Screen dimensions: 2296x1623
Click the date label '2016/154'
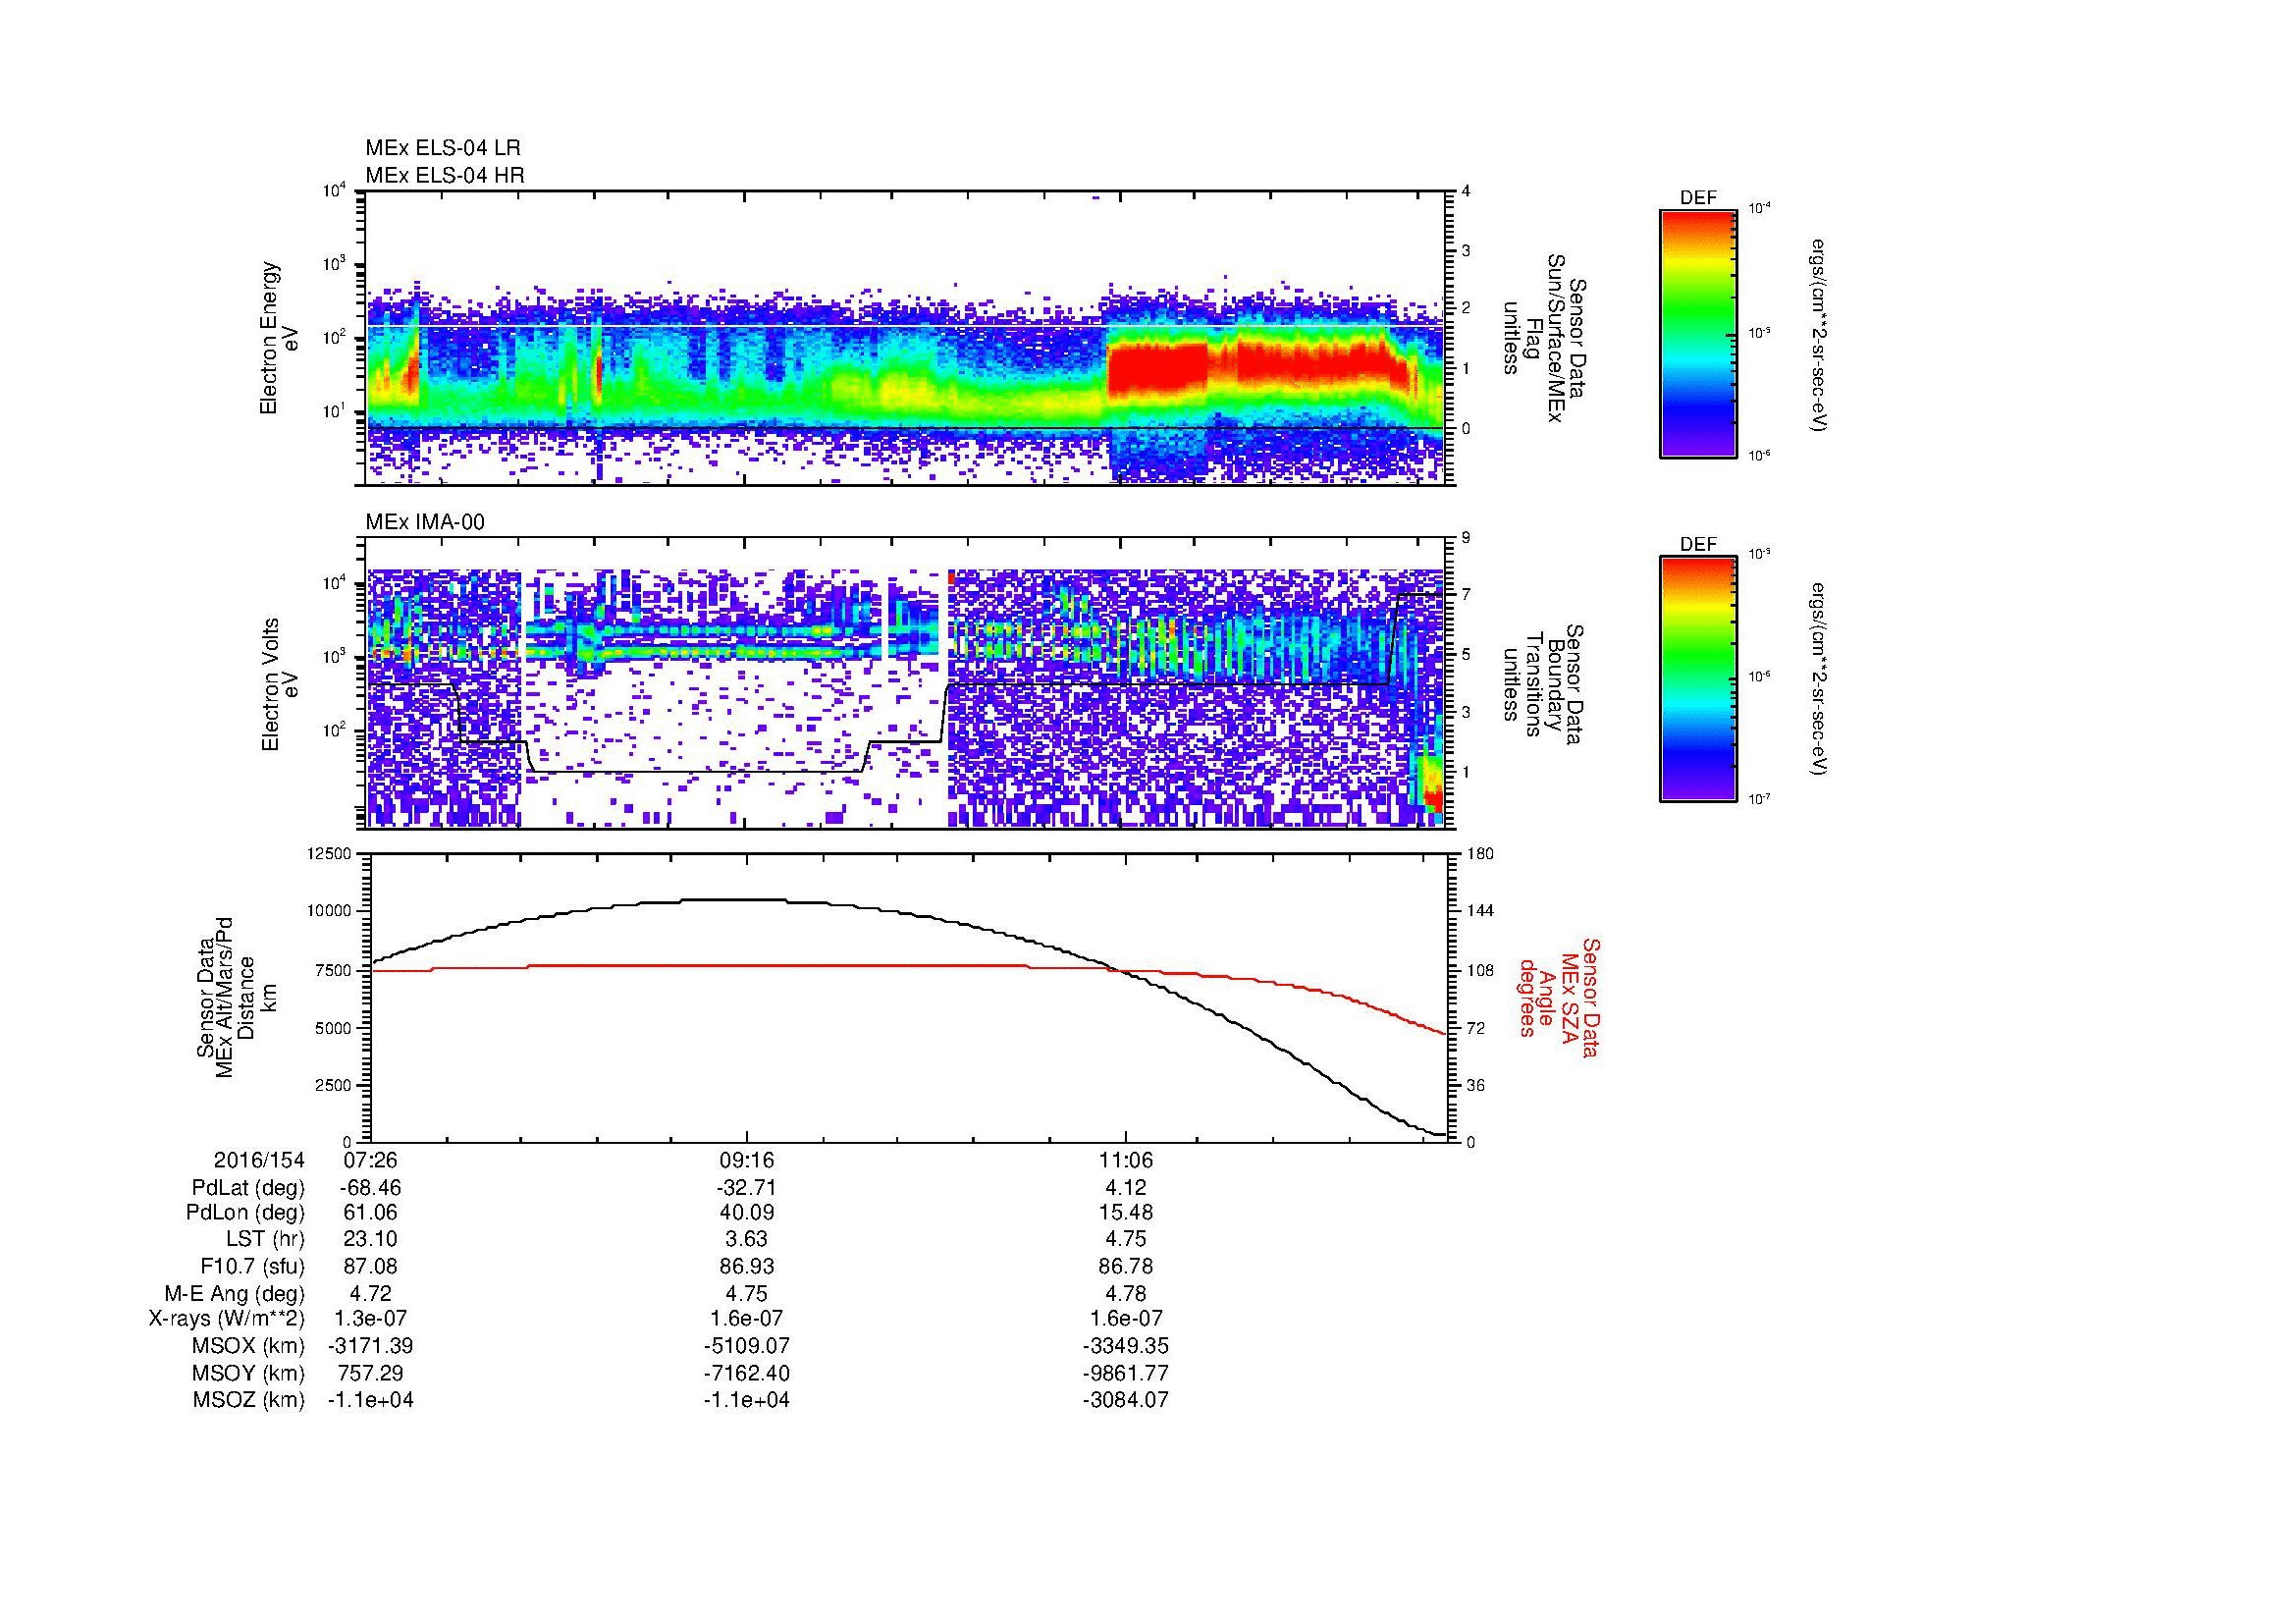point(259,1161)
